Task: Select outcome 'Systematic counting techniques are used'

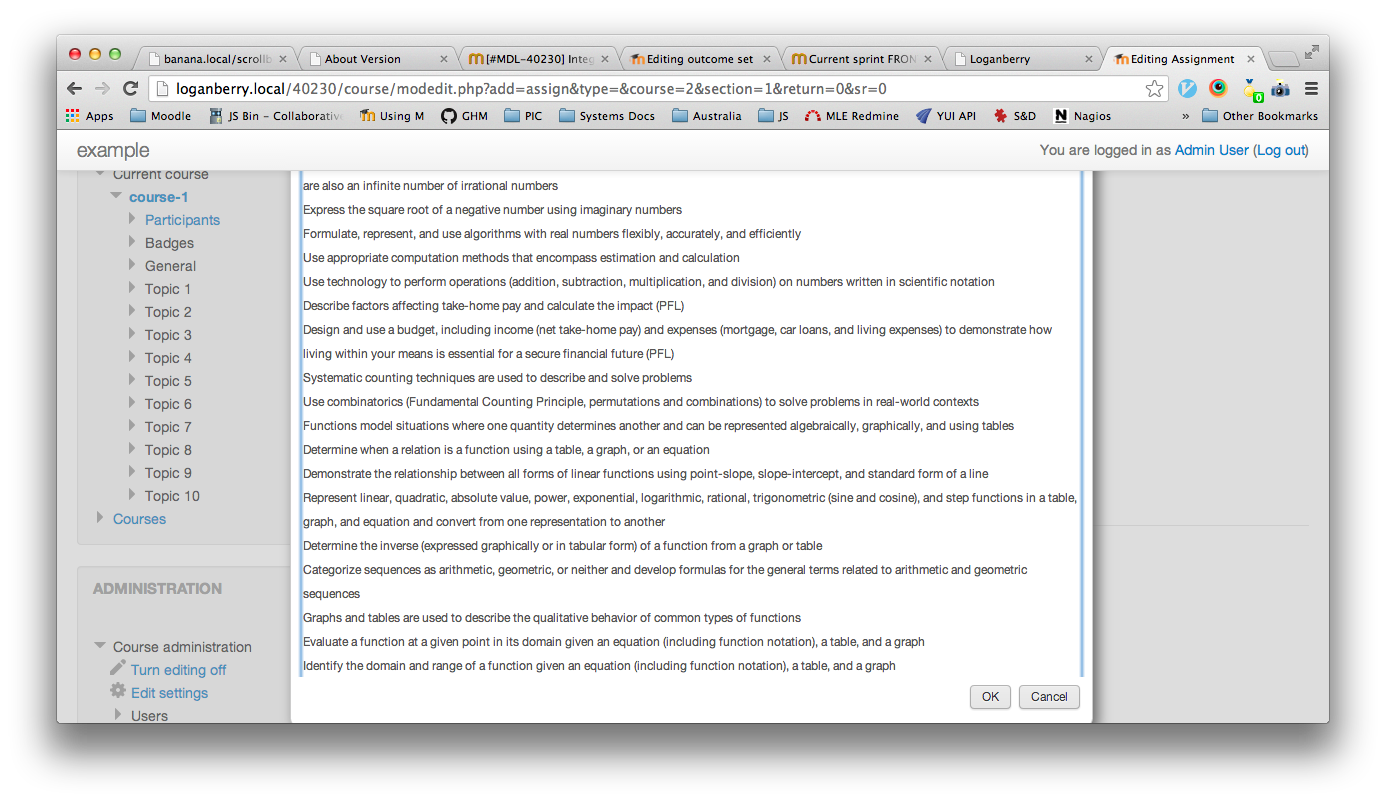Action: tap(497, 378)
